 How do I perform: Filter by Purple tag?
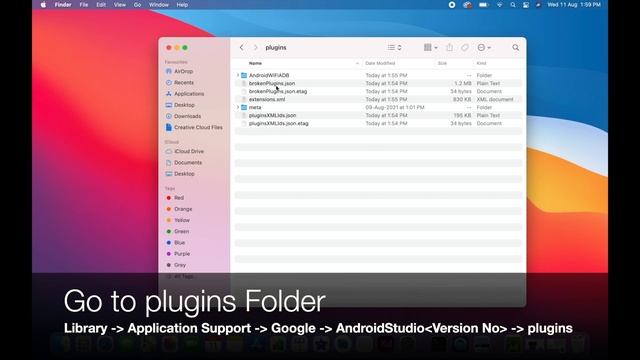182,254
